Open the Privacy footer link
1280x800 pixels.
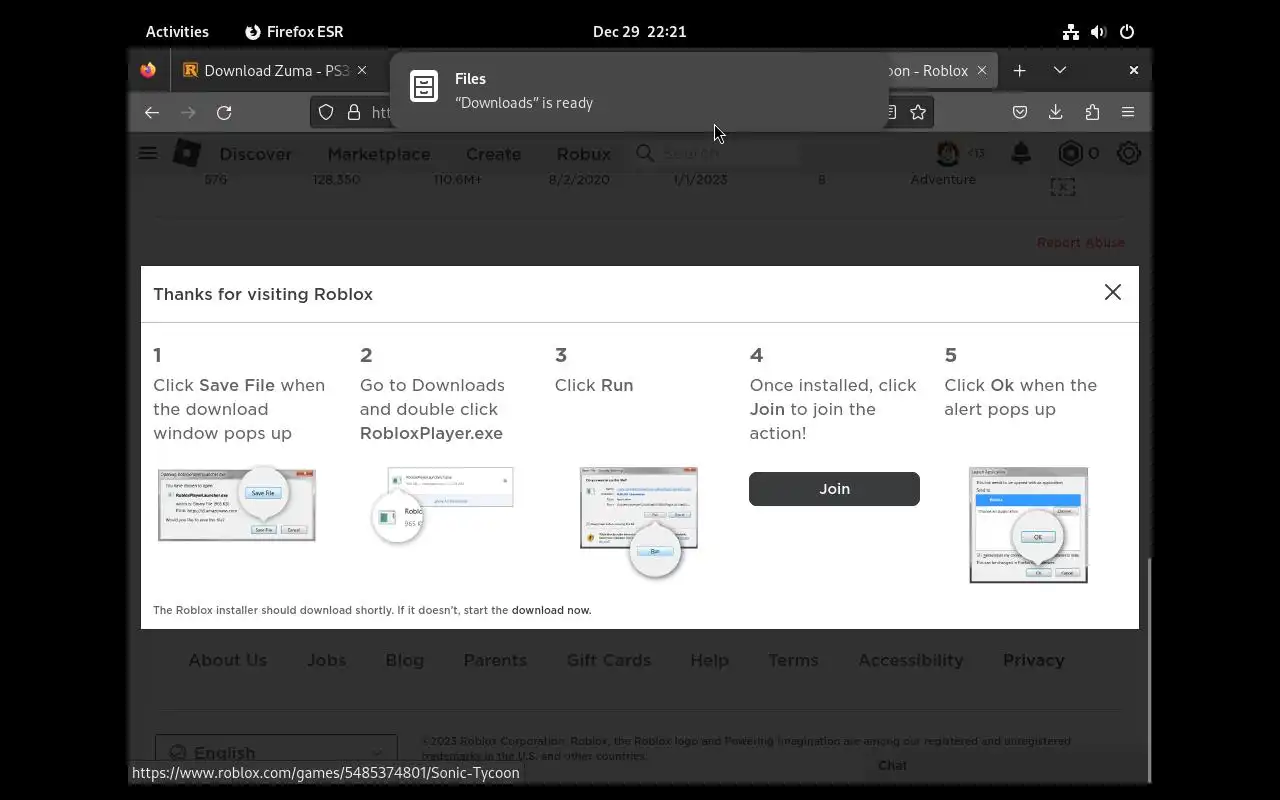pos(1034,660)
